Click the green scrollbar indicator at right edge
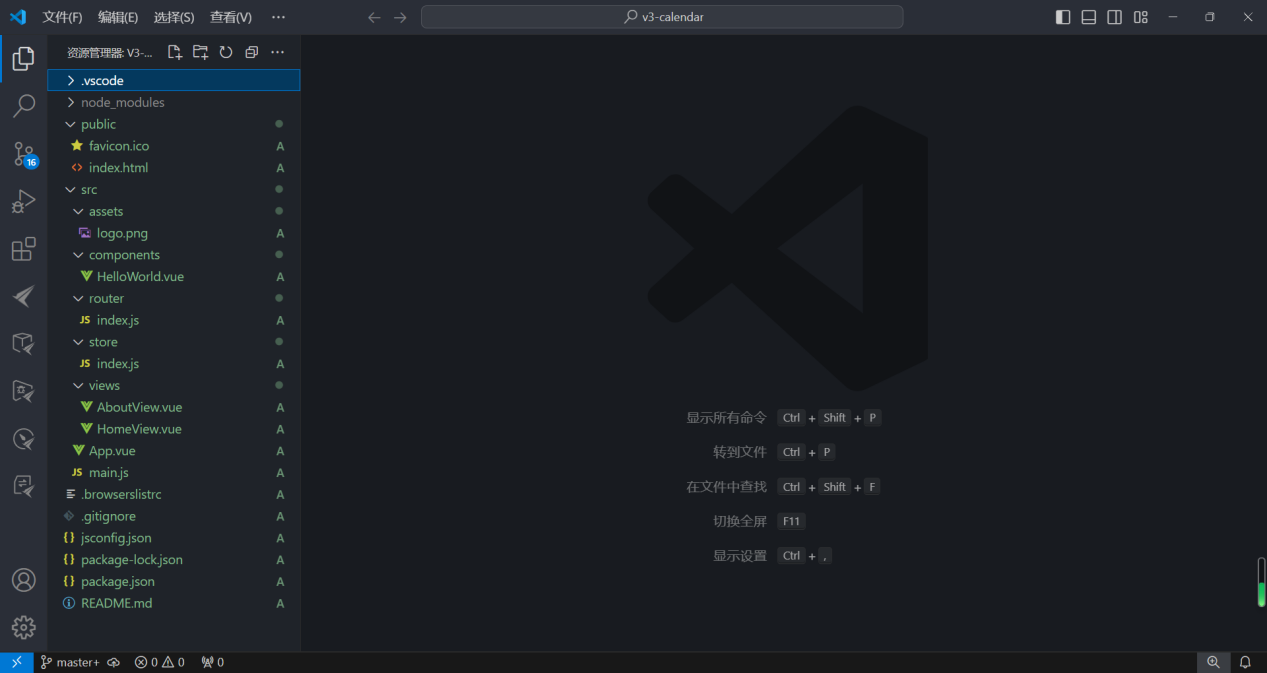 coord(1261,582)
